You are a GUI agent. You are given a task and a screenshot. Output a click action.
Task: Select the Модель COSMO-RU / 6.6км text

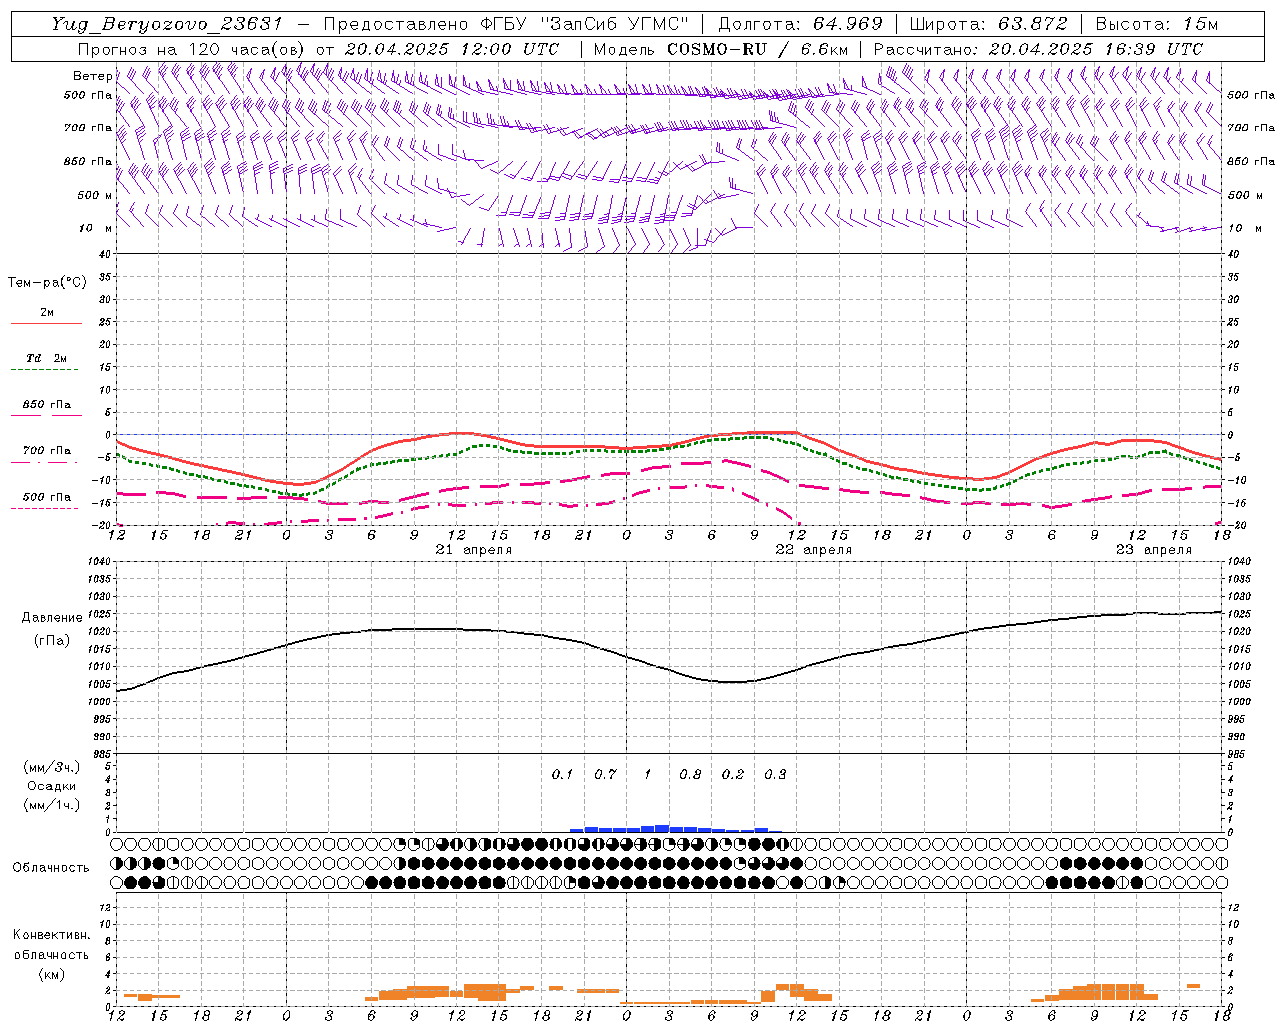pyautogui.click(x=720, y=49)
